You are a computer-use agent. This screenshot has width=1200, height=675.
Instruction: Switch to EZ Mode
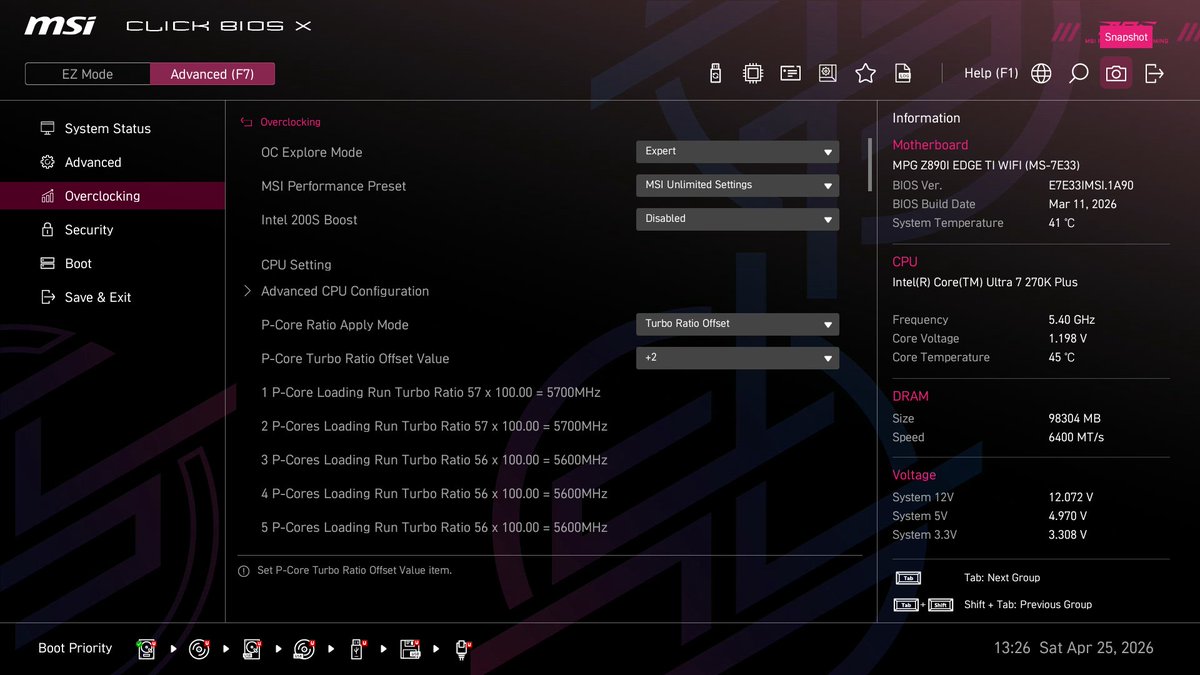(x=87, y=74)
